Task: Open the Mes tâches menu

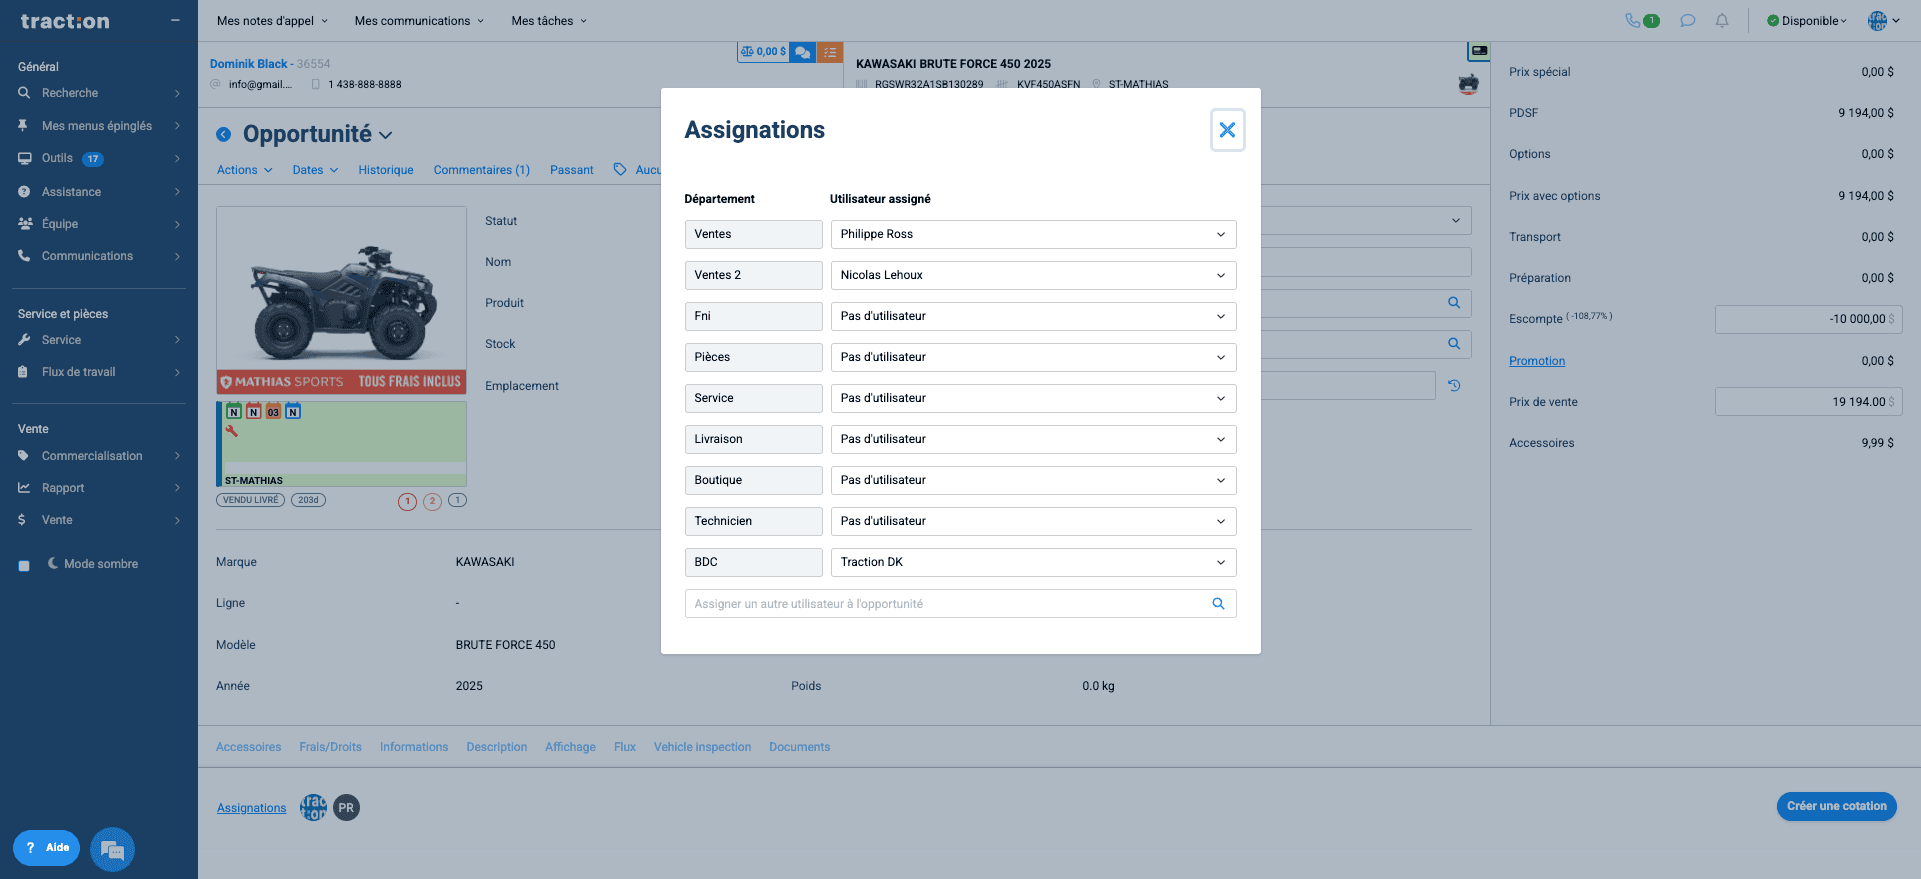Action: pyautogui.click(x=549, y=21)
